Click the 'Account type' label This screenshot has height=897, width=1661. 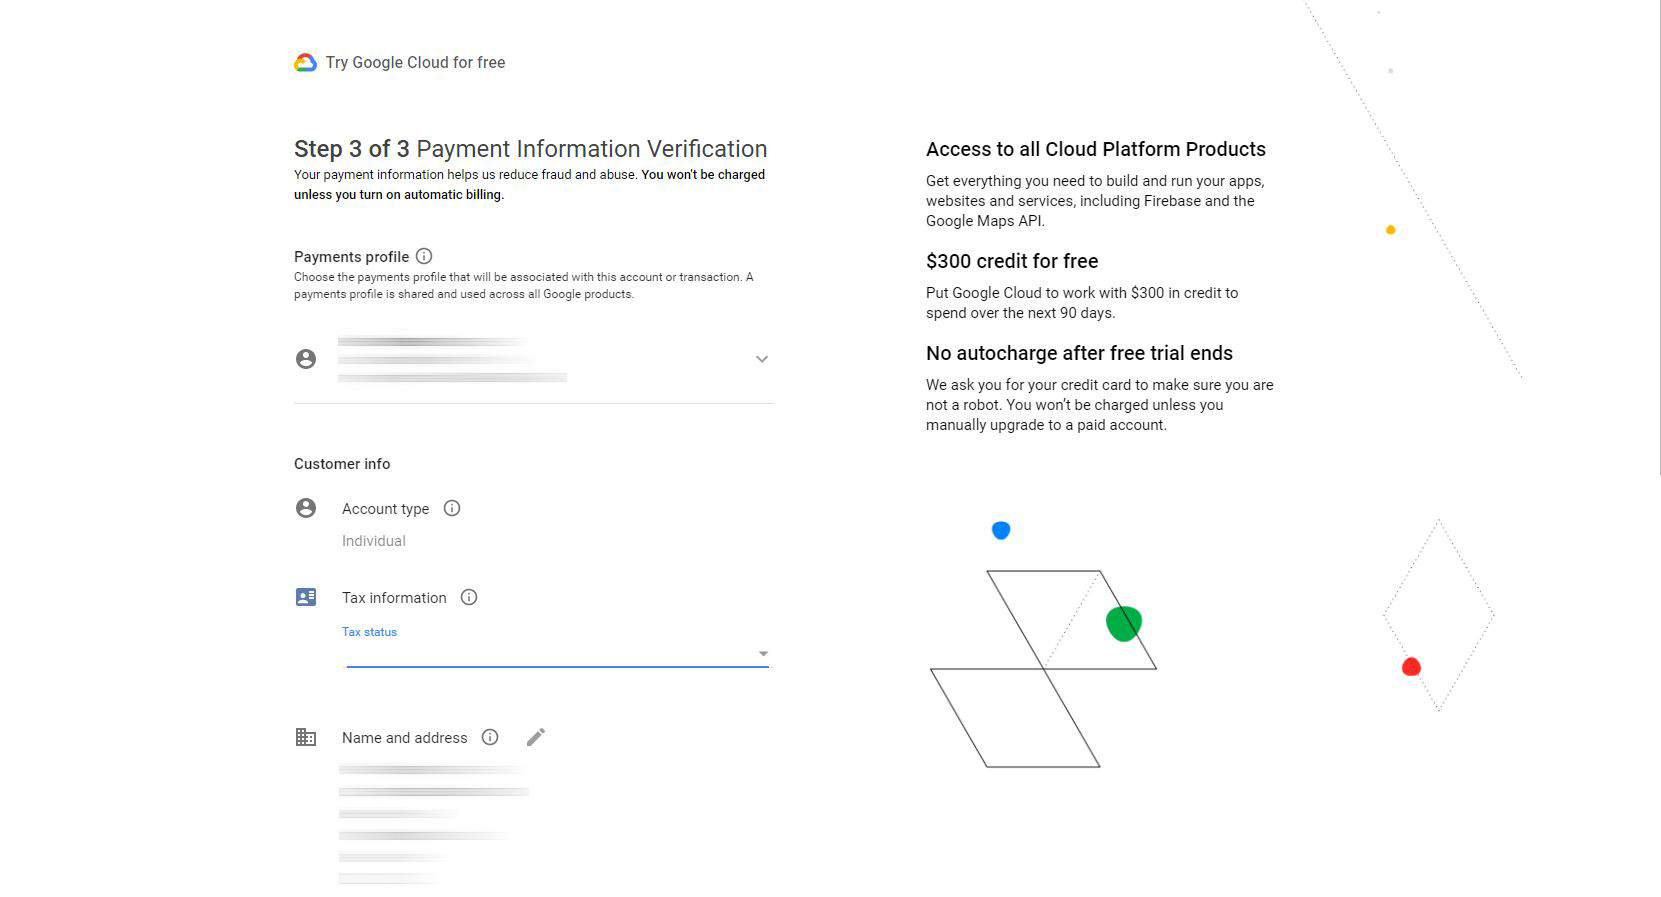click(x=385, y=509)
